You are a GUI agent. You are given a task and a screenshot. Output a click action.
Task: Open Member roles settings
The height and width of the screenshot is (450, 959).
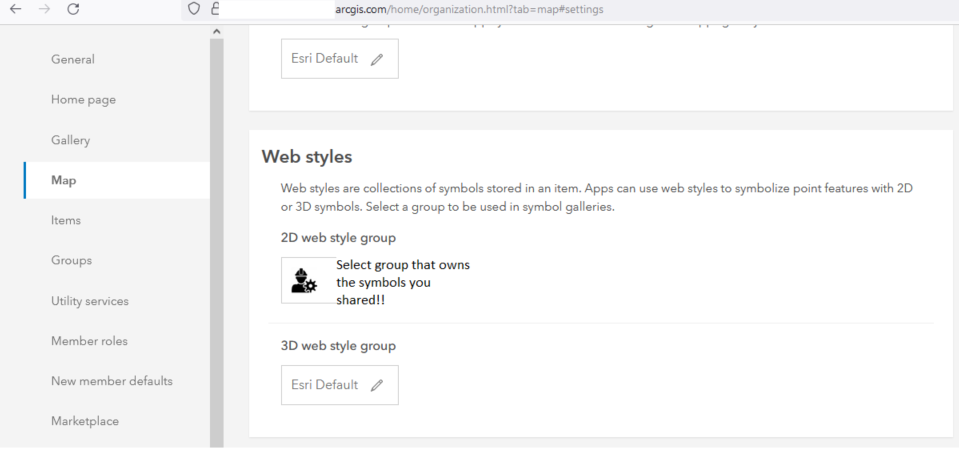tap(89, 341)
